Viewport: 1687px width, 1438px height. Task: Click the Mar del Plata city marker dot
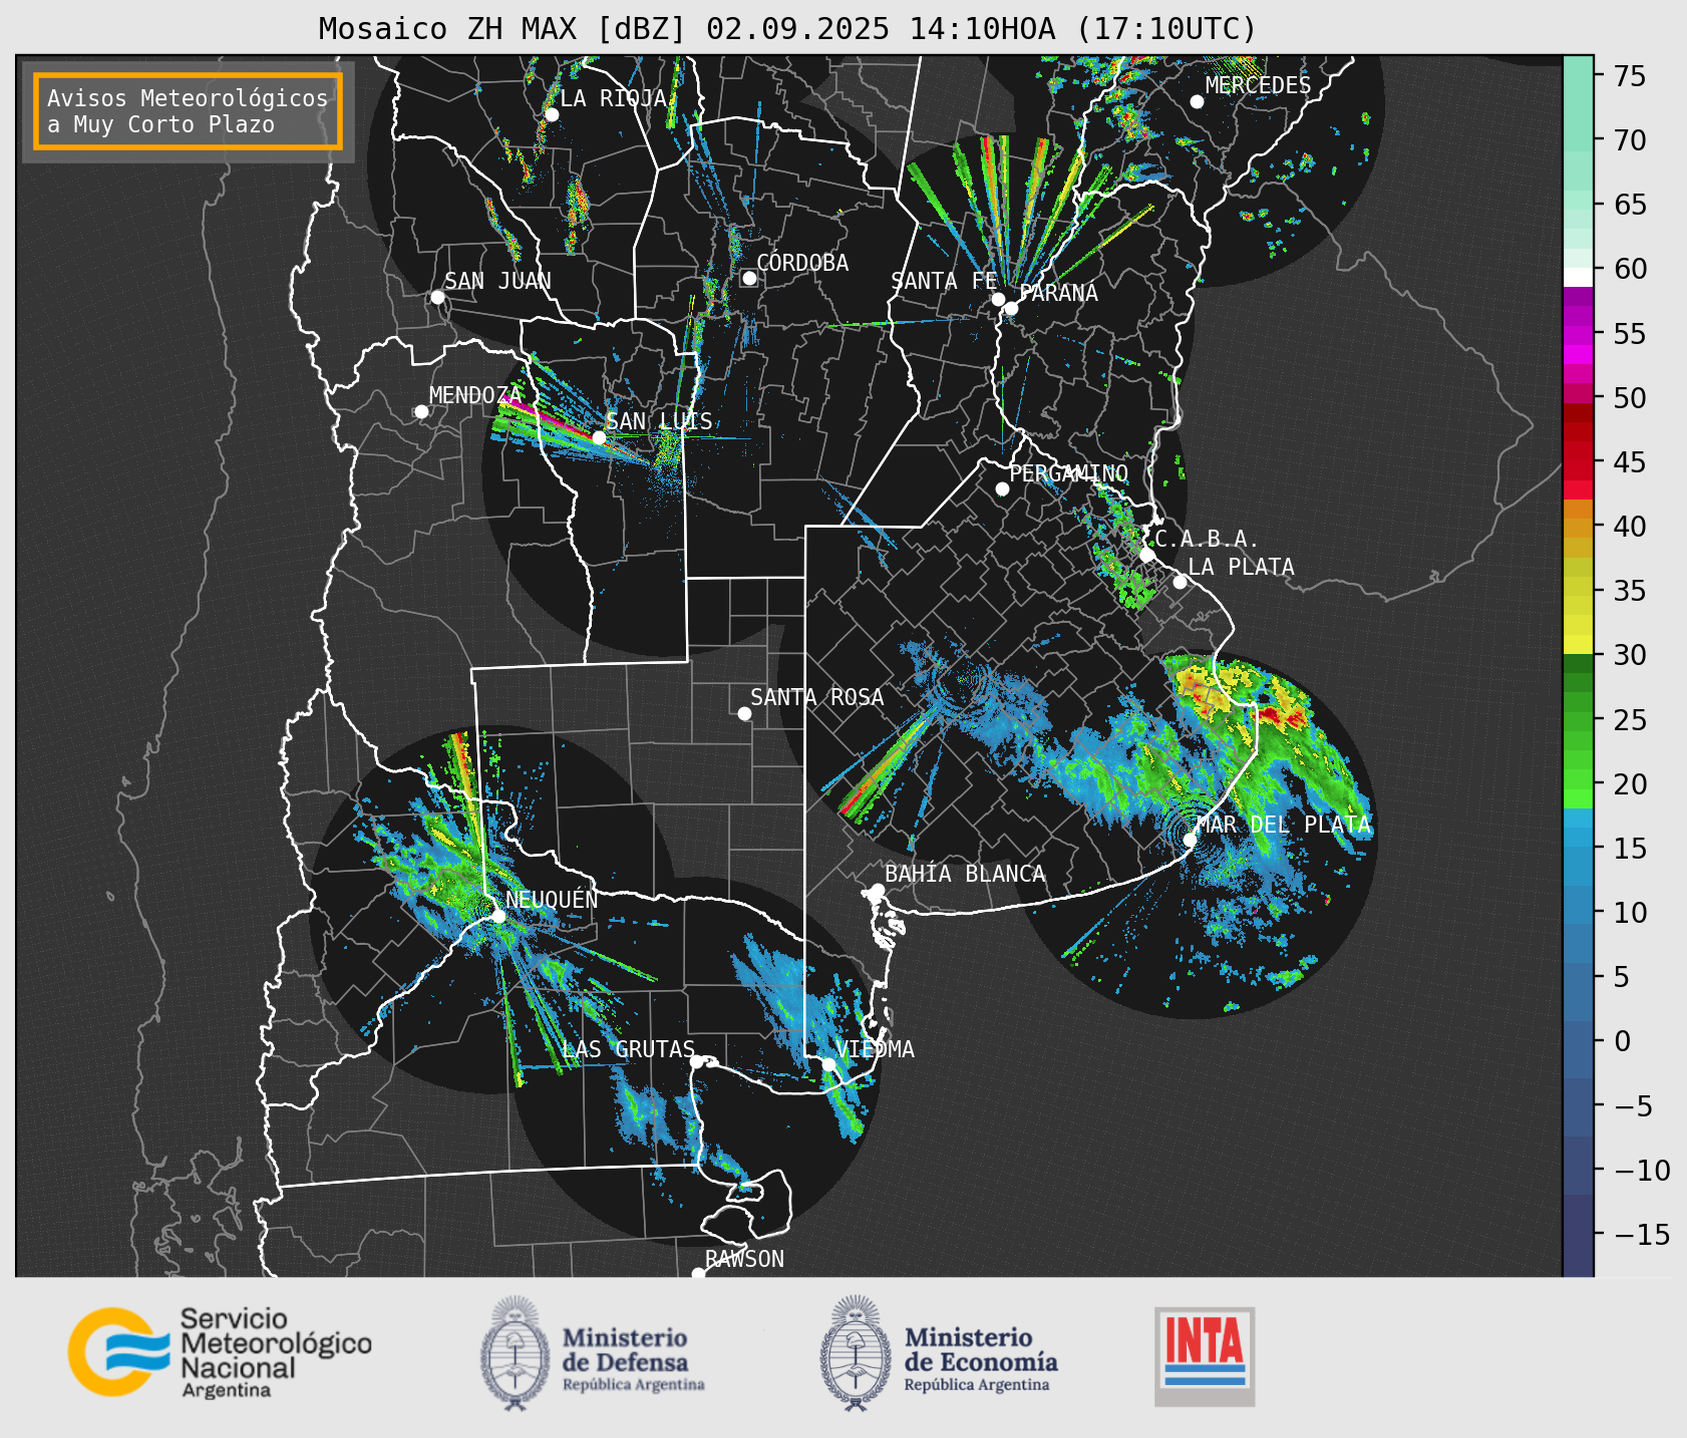click(x=1190, y=839)
